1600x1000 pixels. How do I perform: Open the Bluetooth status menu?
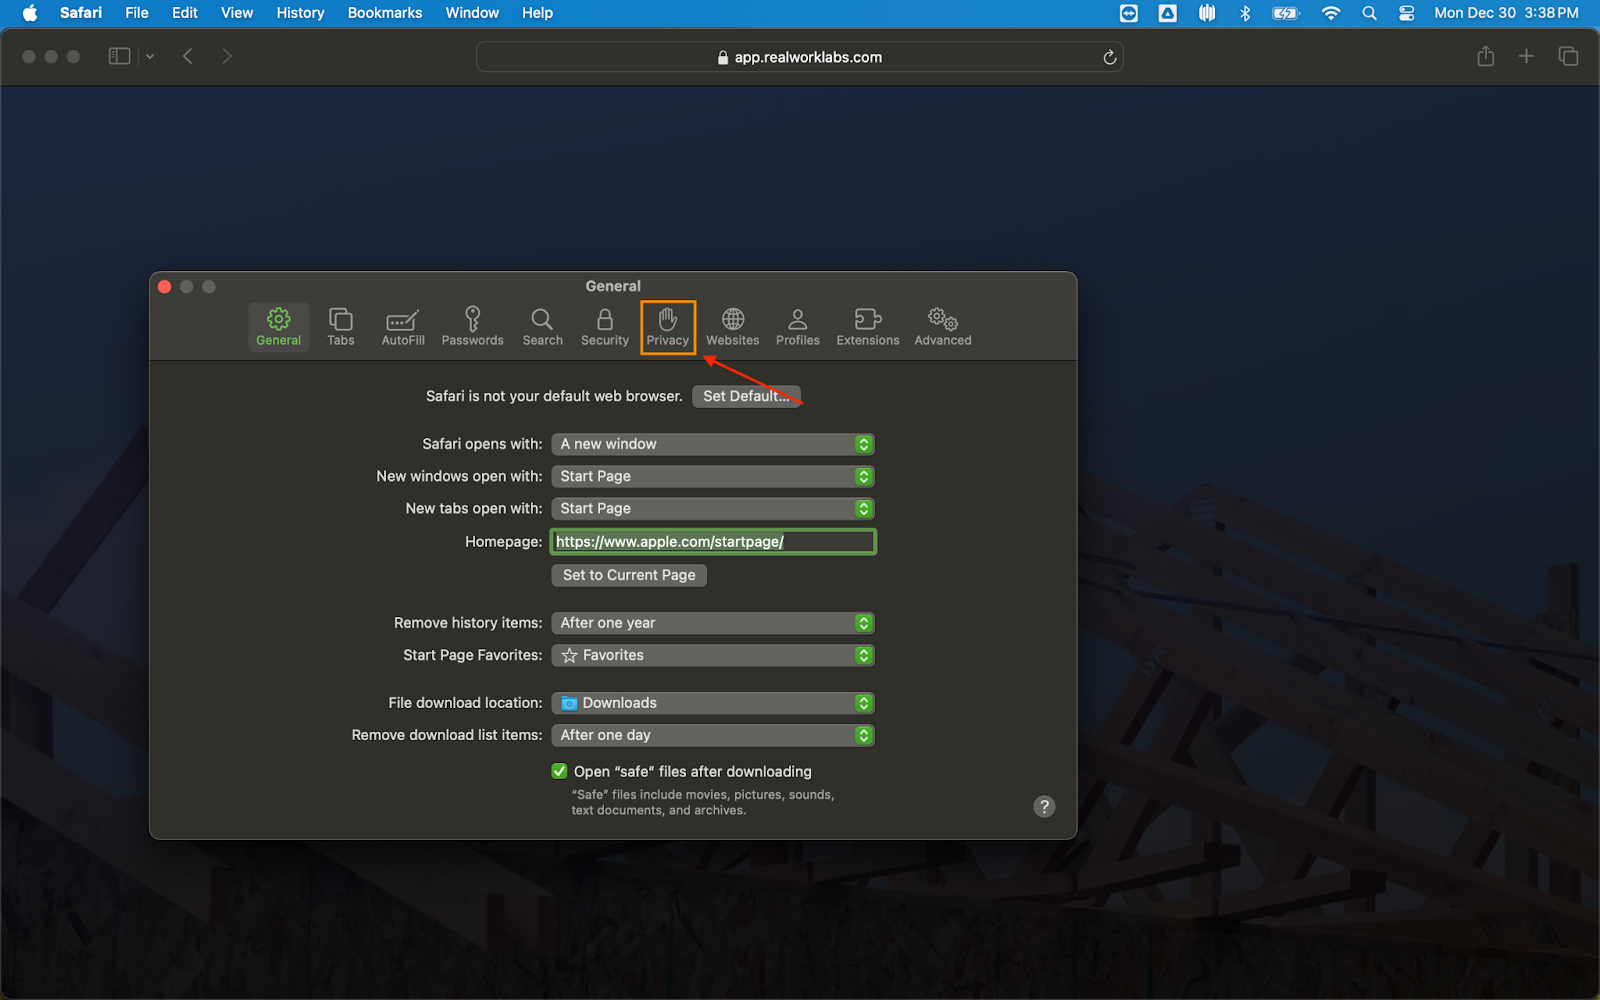coord(1245,13)
